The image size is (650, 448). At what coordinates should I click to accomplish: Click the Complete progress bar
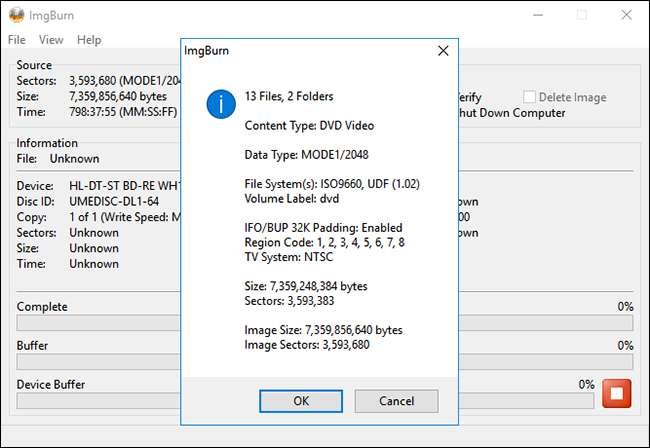[x=100, y=323]
